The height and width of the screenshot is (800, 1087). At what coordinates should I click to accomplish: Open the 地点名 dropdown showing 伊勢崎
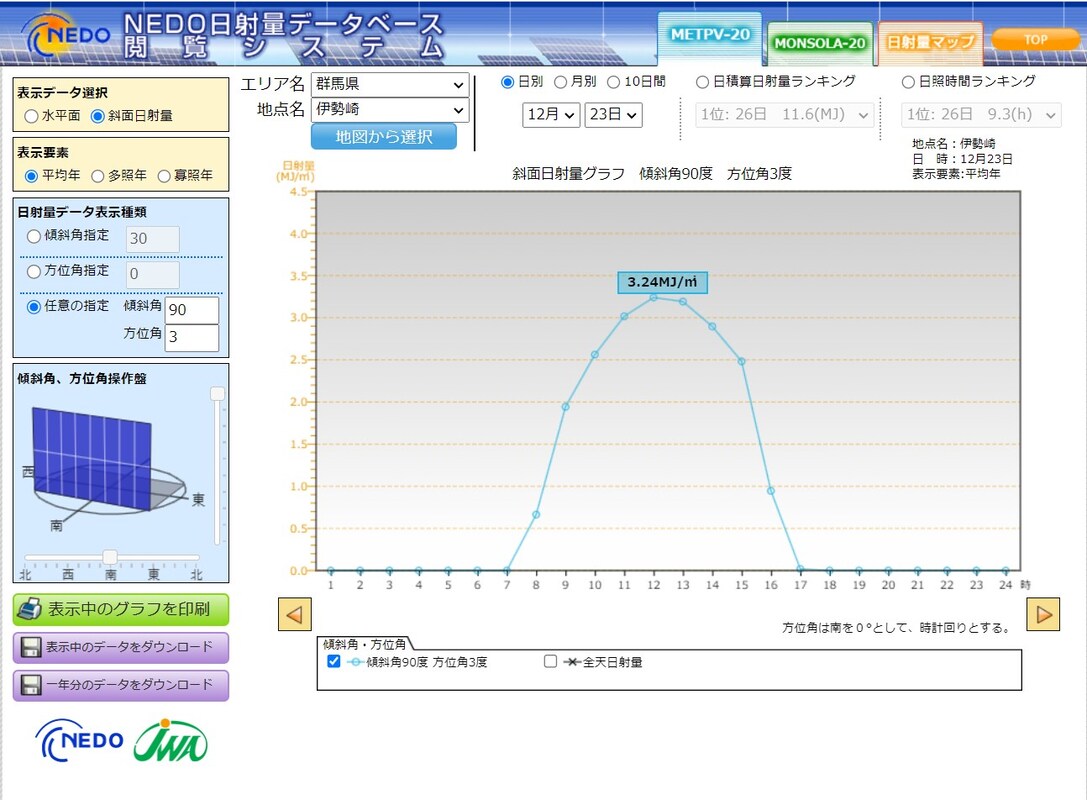click(x=390, y=110)
